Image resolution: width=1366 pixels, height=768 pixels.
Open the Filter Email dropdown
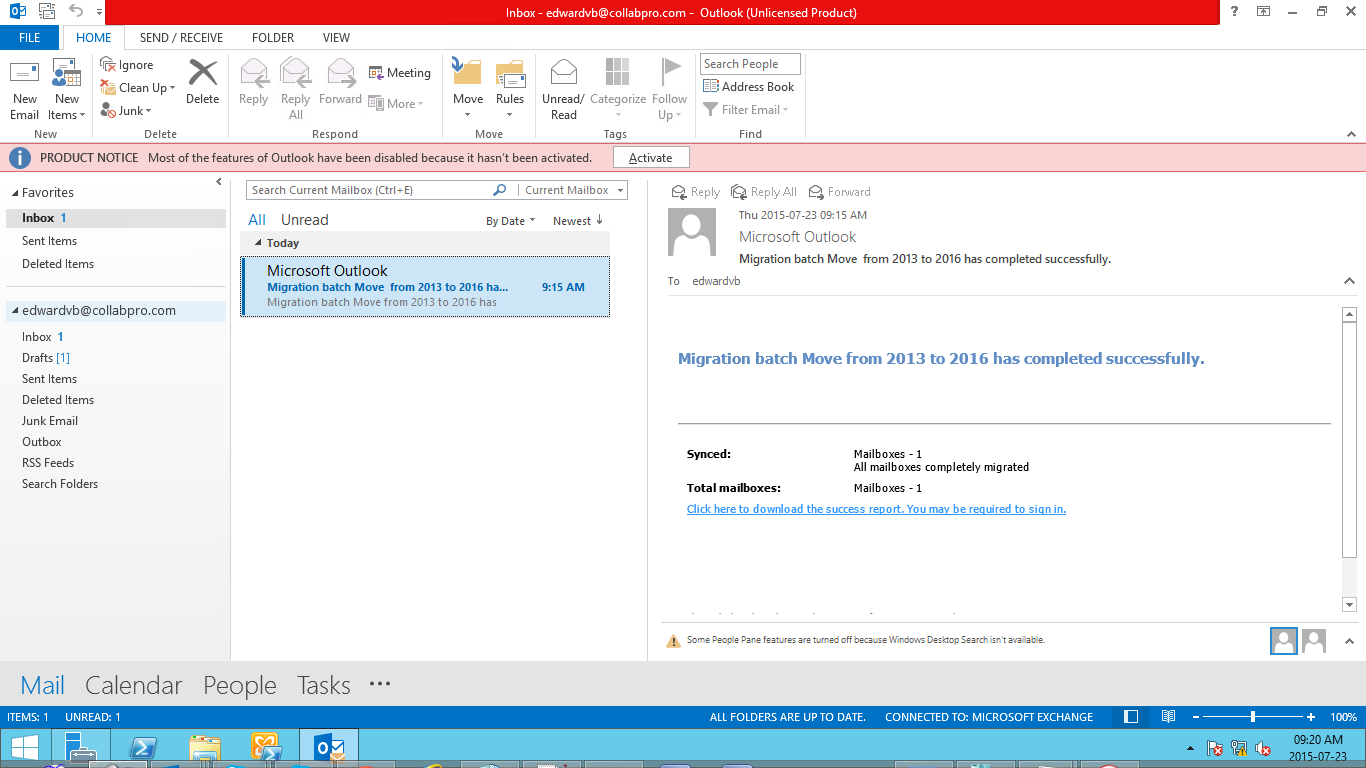click(747, 110)
